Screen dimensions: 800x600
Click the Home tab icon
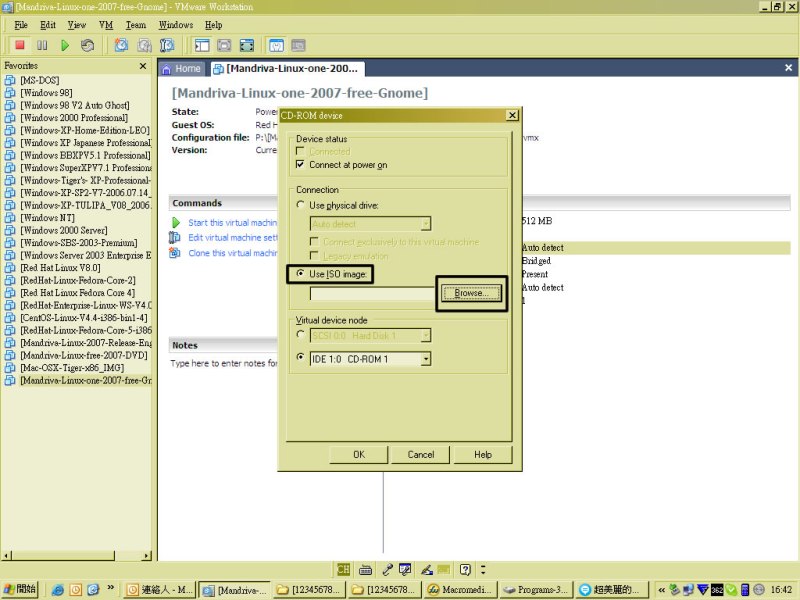(x=166, y=69)
